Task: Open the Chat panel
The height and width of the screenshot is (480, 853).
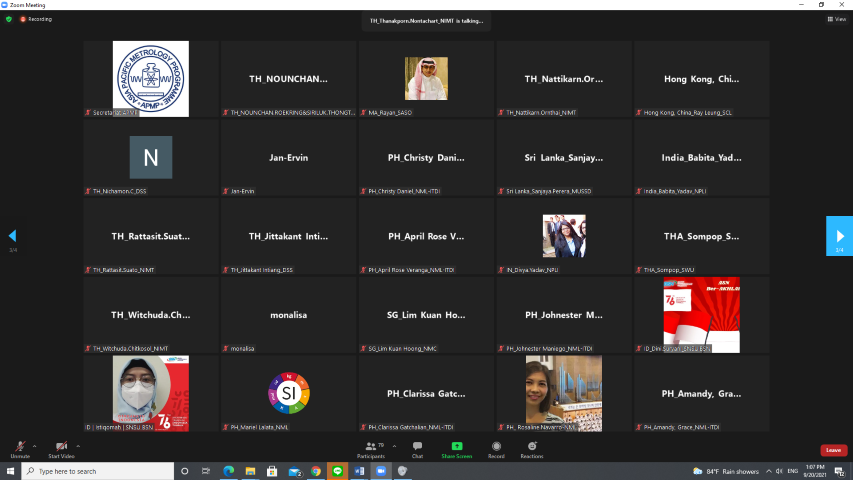Action: coord(417,447)
